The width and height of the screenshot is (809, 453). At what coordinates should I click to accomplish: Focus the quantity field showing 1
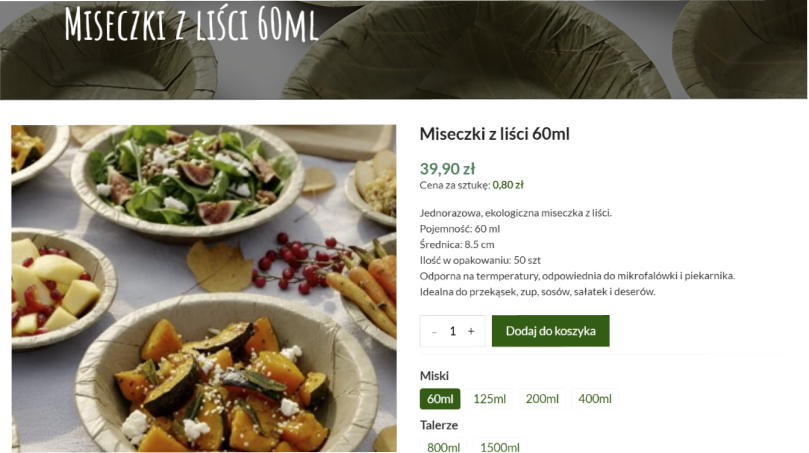tap(452, 331)
